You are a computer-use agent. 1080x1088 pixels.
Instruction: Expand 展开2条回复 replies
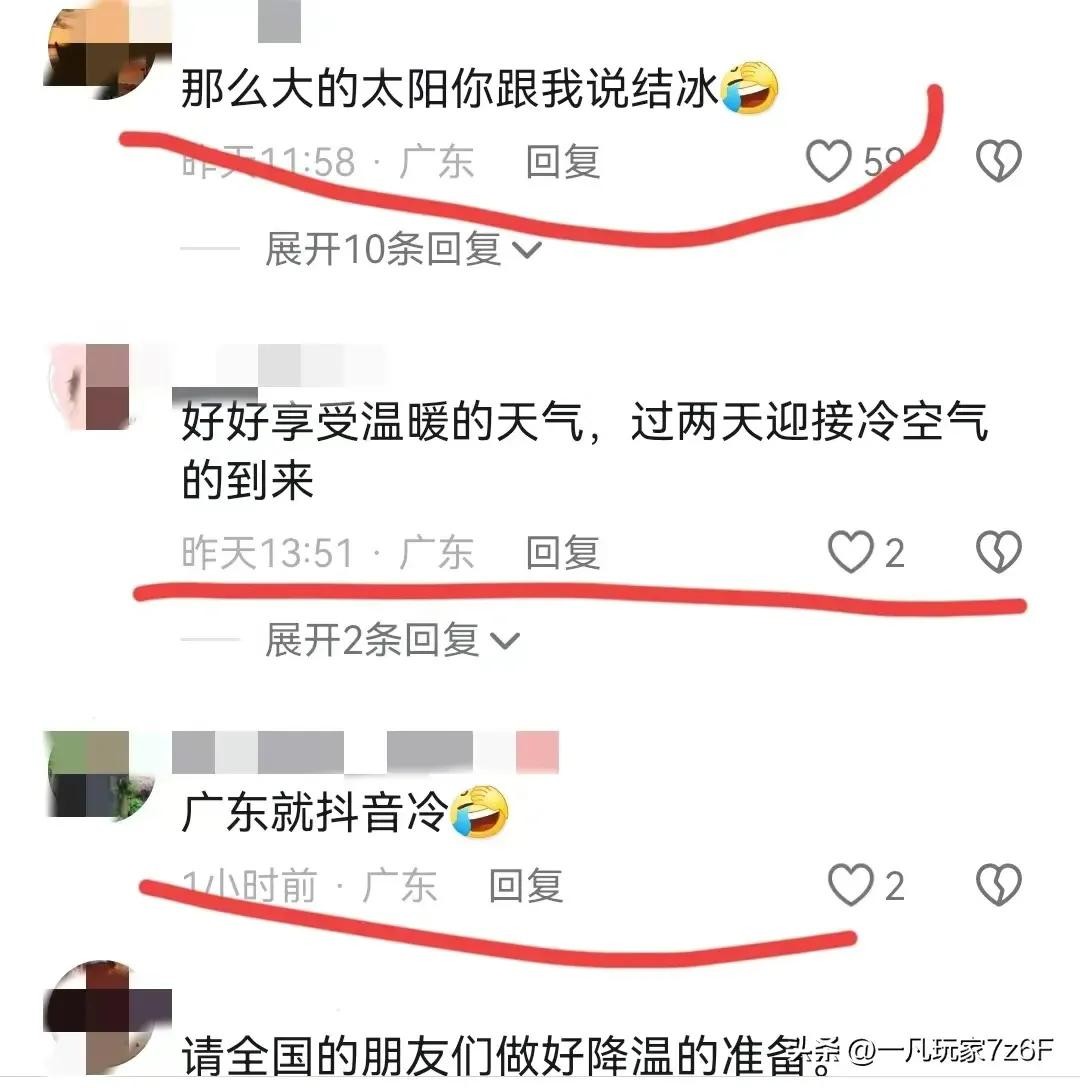[x=392, y=639]
